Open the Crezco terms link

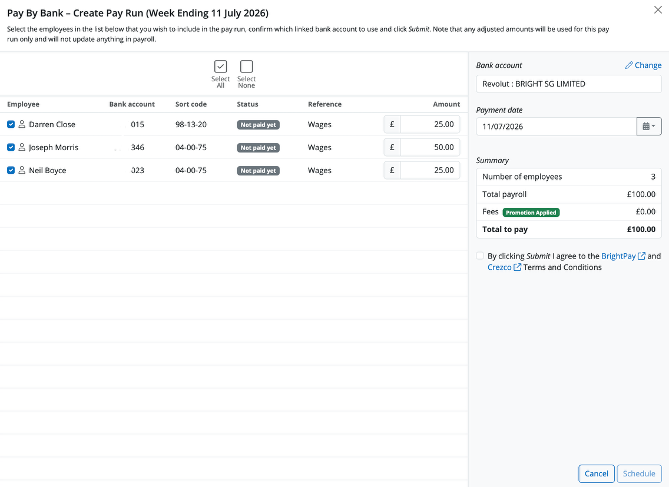(x=499, y=267)
